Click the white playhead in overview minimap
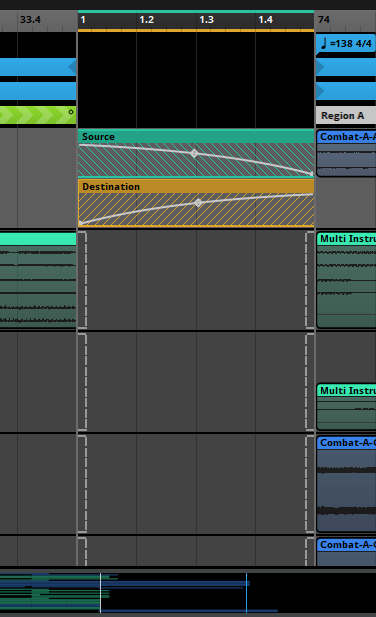 [x=100, y=593]
